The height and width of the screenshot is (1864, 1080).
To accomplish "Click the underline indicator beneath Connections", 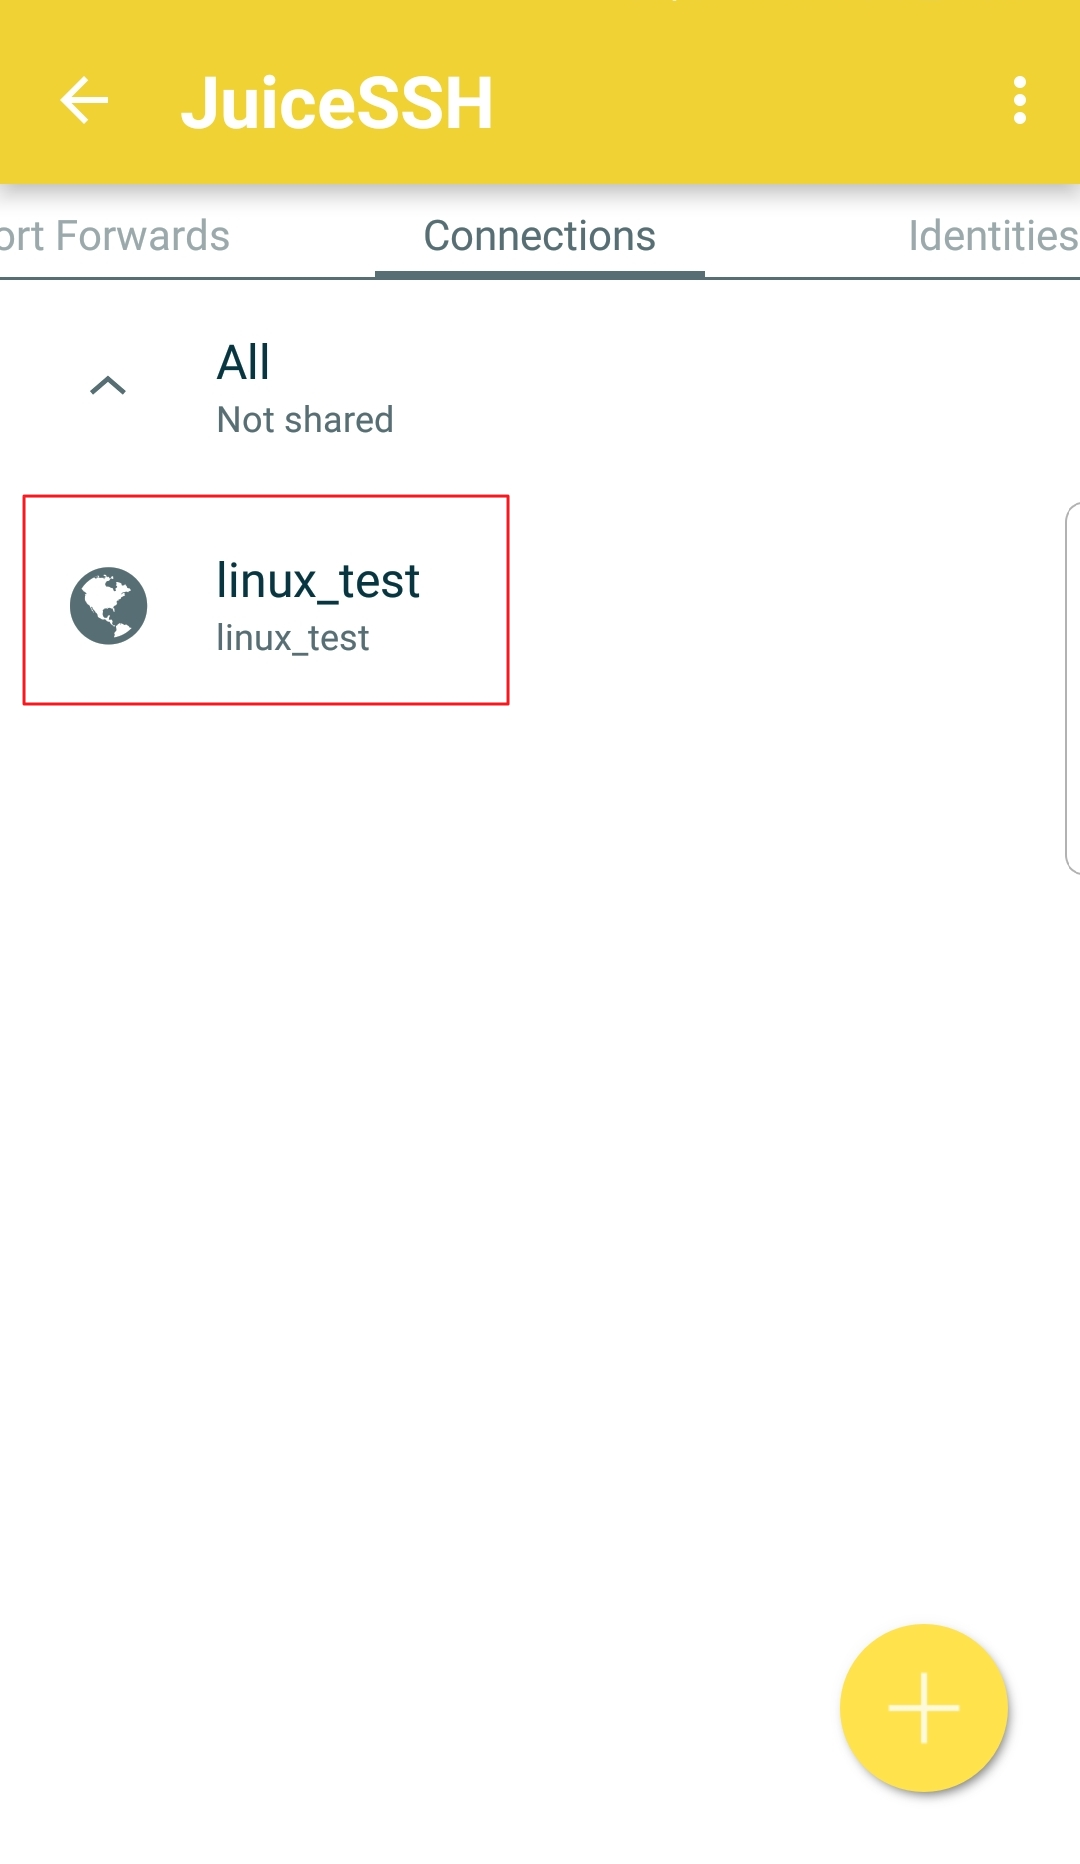I will pos(540,274).
